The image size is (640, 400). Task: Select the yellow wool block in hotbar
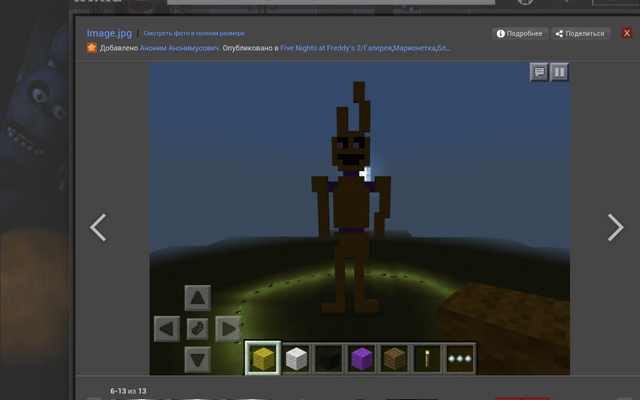(263, 358)
